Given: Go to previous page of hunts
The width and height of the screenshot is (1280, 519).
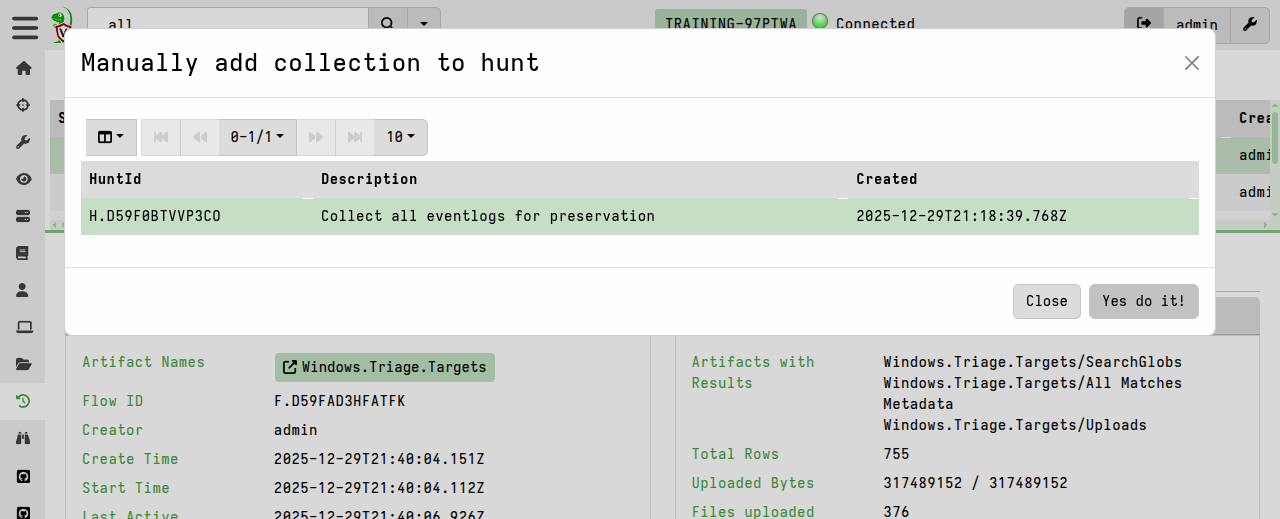Looking at the screenshot, I should 200,137.
